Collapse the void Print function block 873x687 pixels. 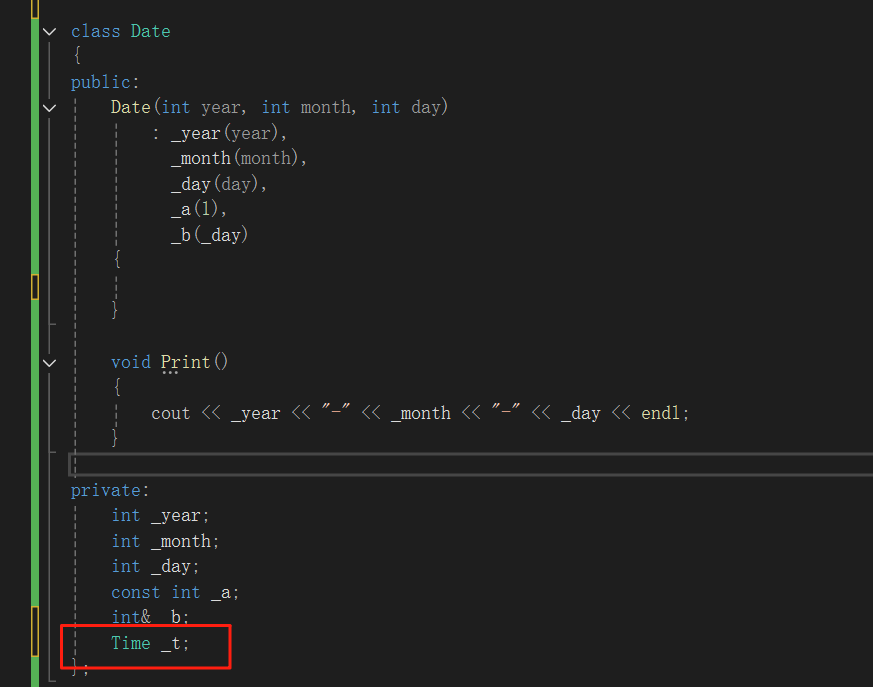[50, 363]
